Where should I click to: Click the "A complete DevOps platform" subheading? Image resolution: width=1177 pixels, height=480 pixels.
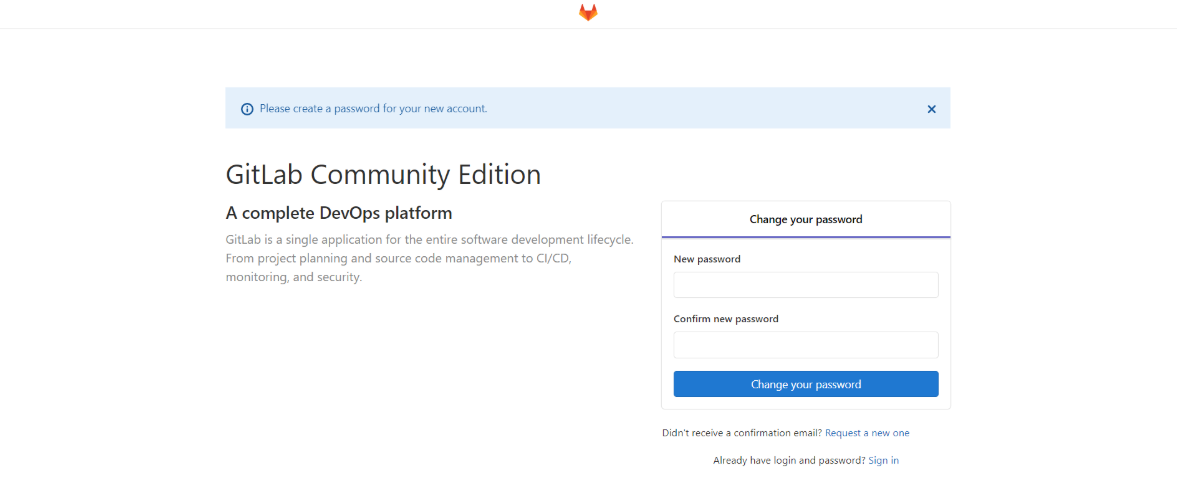coord(339,213)
